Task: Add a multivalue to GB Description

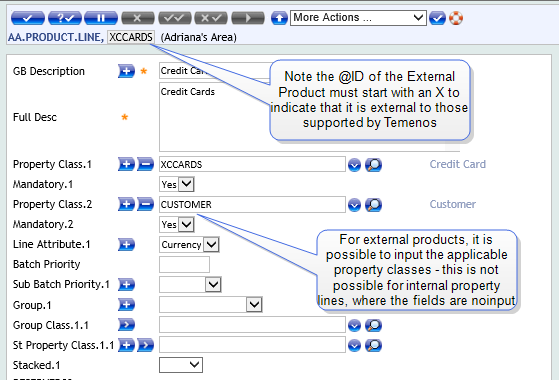Action: click(126, 71)
